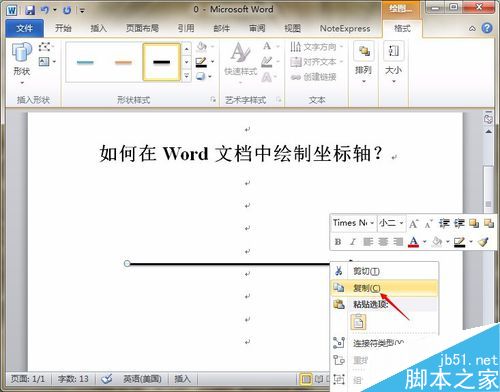Click the line's left end handle
The image size is (500, 392).
pyautogui.click(x=127, y=264)
